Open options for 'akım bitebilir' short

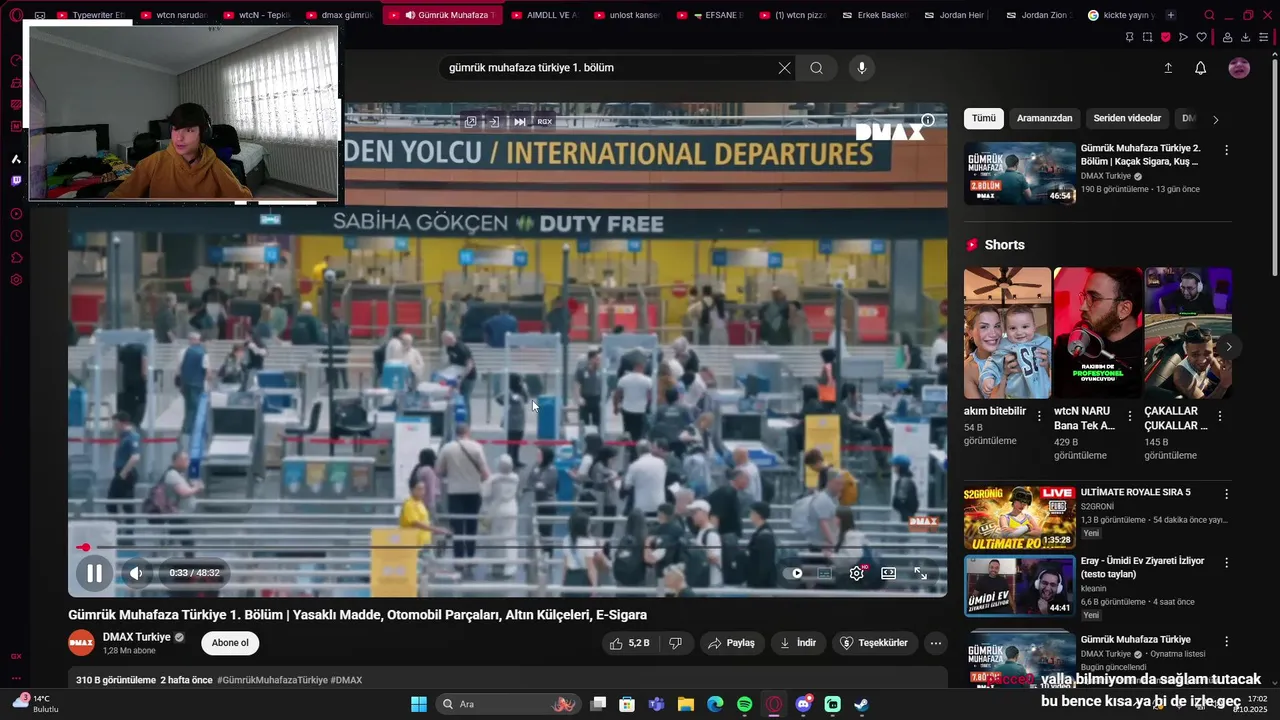(x=1039, y=416)
